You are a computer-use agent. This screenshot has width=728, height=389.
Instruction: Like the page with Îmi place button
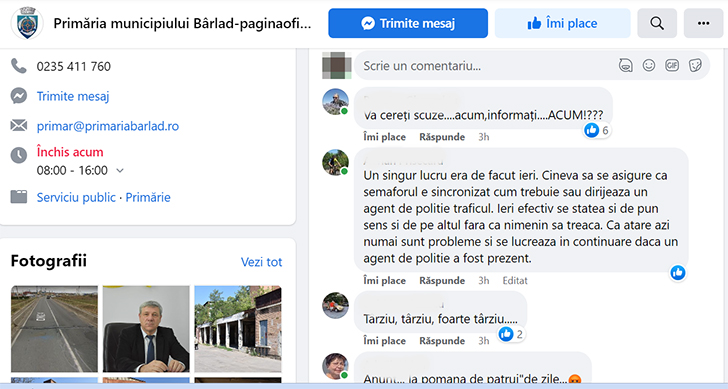coord(562,23)
